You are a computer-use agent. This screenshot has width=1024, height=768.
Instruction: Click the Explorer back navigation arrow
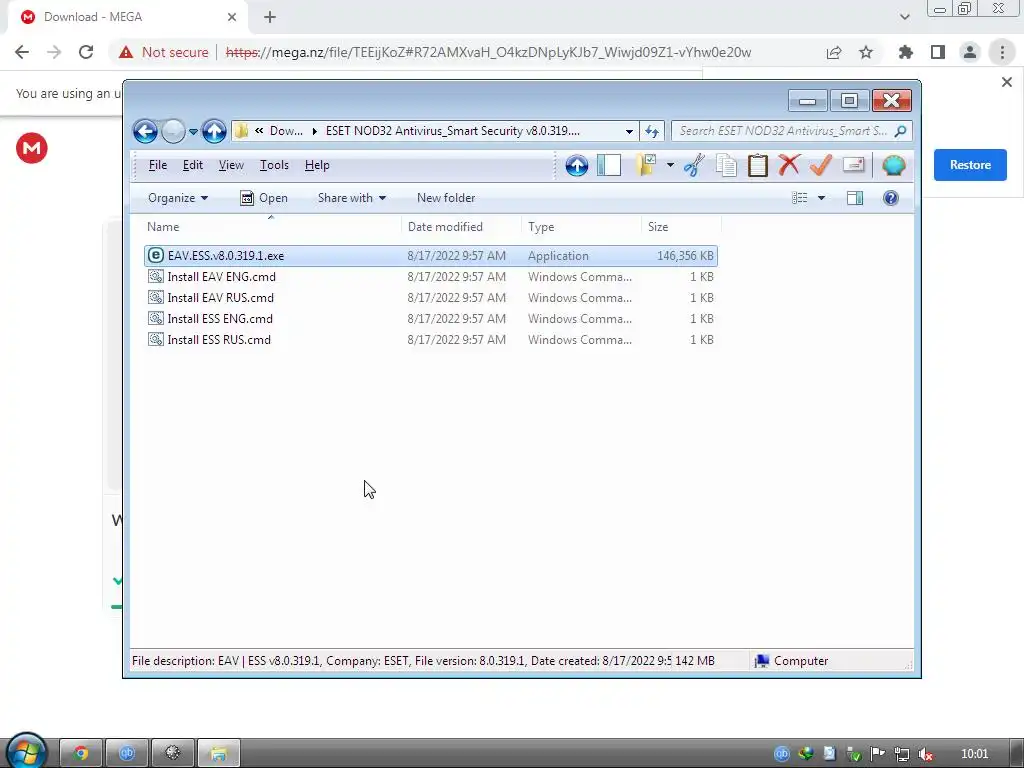point(145,131)
